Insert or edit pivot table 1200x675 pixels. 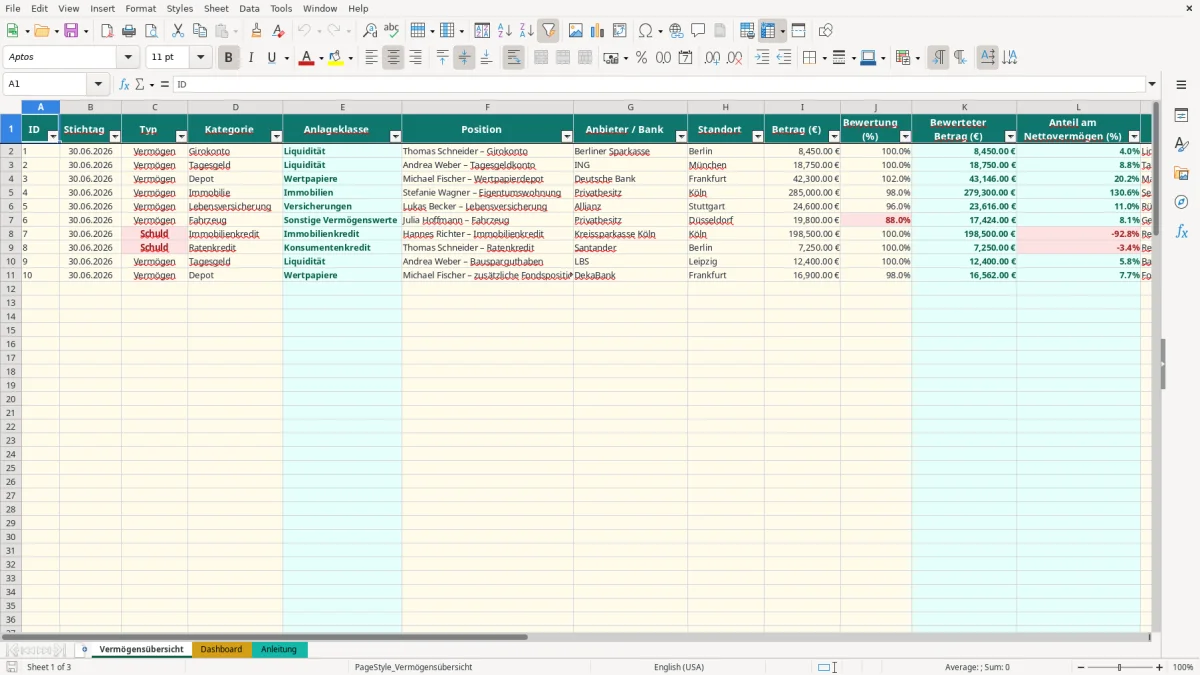pyautogui.click(x=620, y=31)
